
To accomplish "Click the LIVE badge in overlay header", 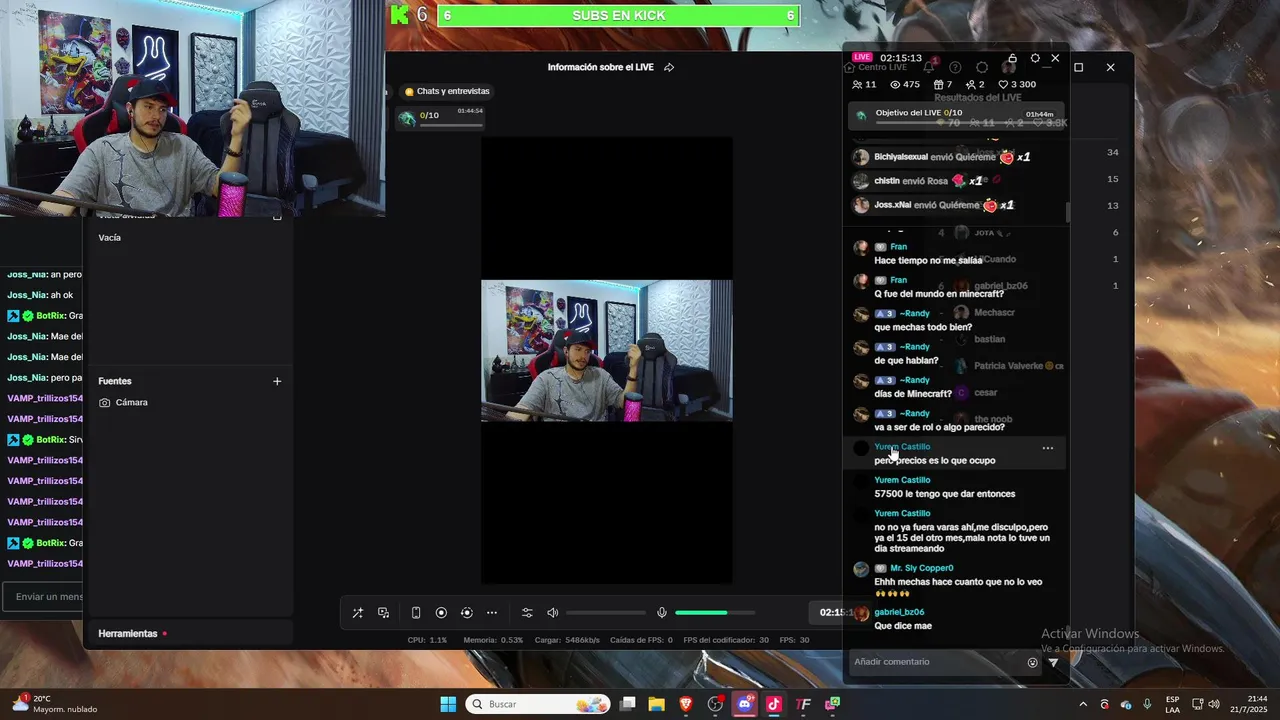I will coord(862,58).
